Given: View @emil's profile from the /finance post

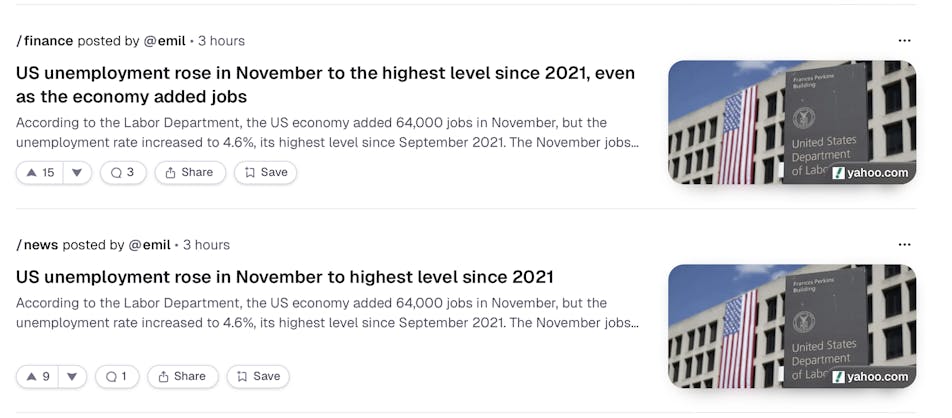Looking at the screenshot, I should [x=164, y=41].
